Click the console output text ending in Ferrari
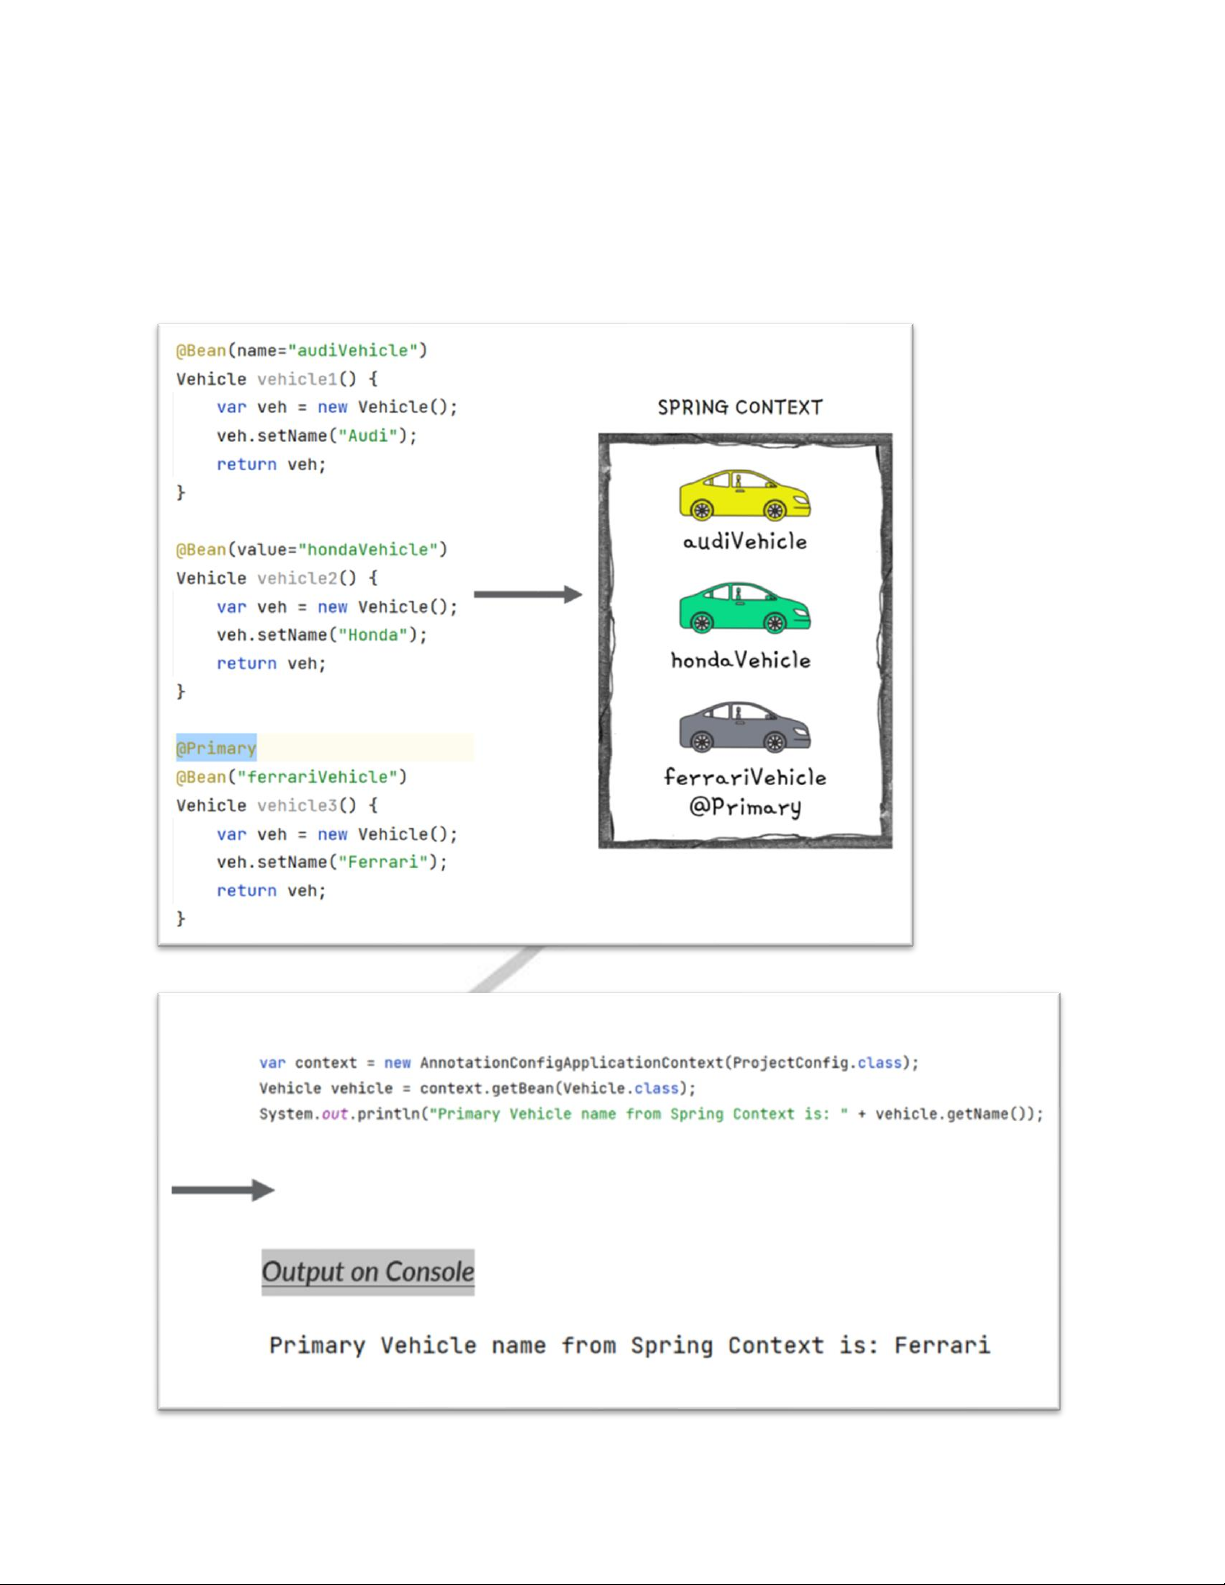 pos(629,1345)
